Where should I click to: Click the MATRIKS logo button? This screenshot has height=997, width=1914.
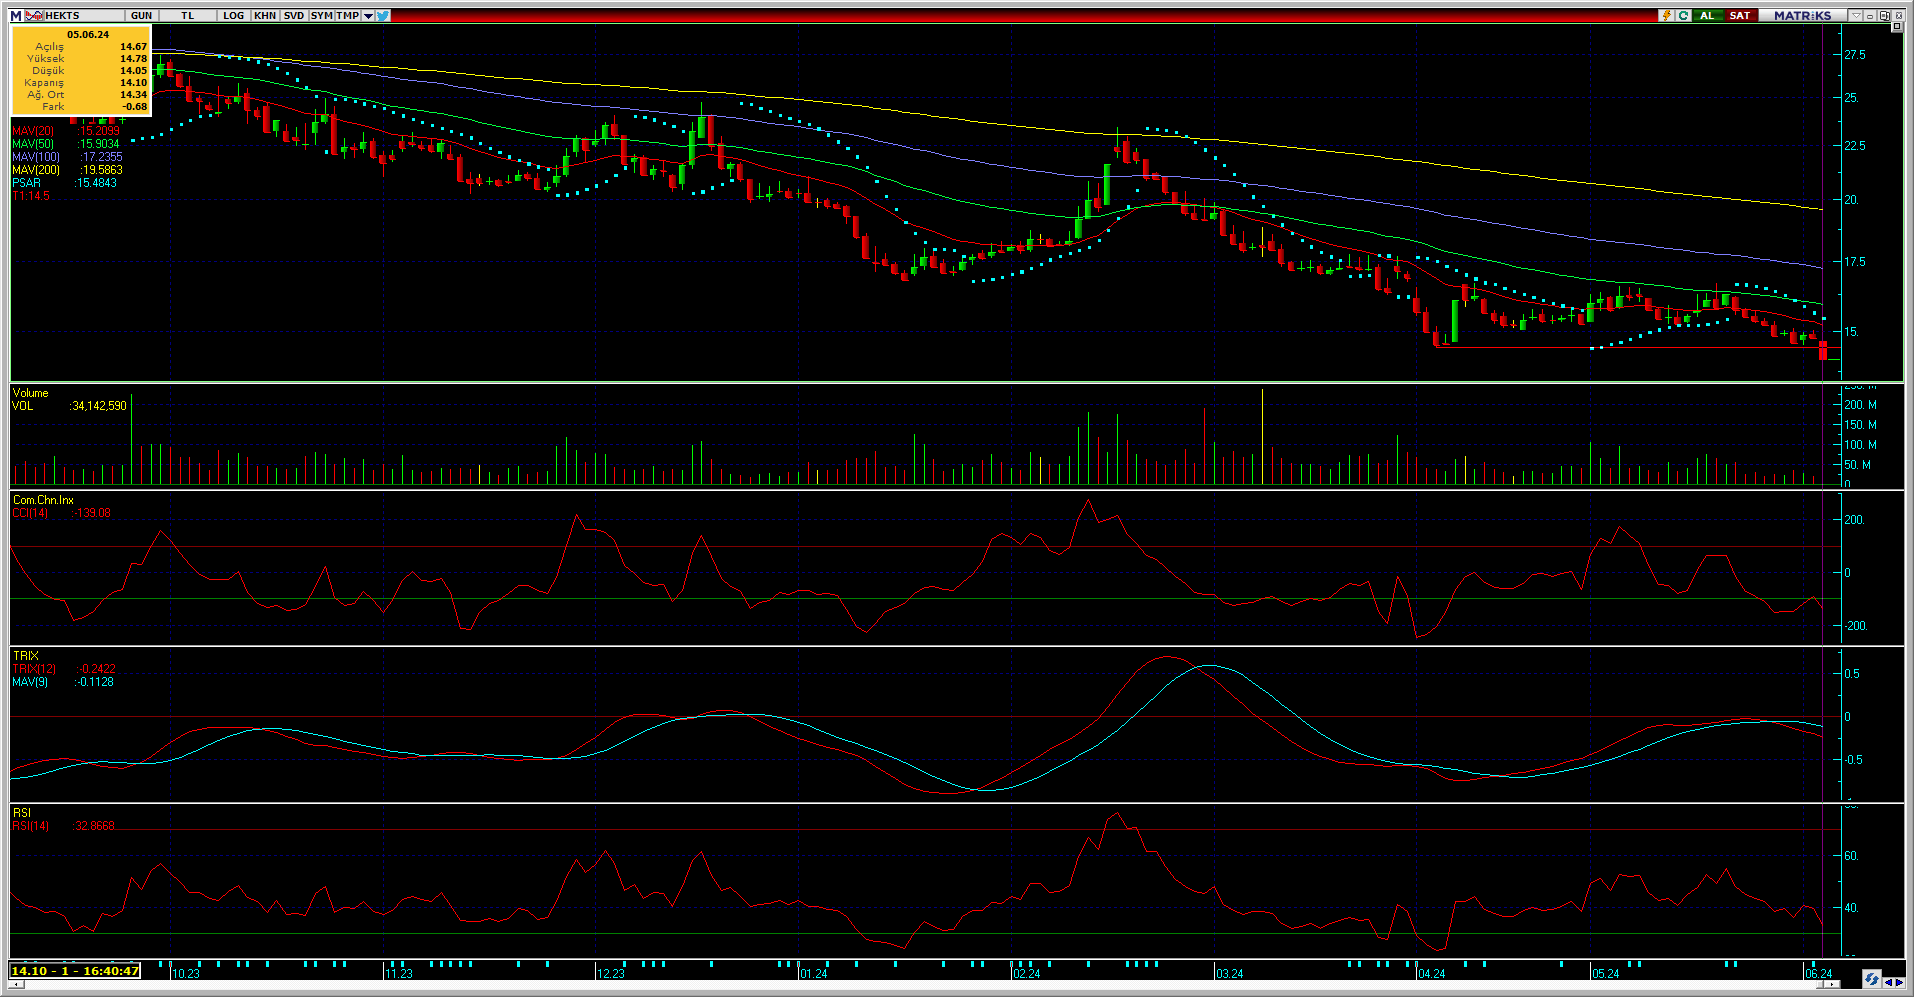pyautogui.click(x=1803, y=16)
